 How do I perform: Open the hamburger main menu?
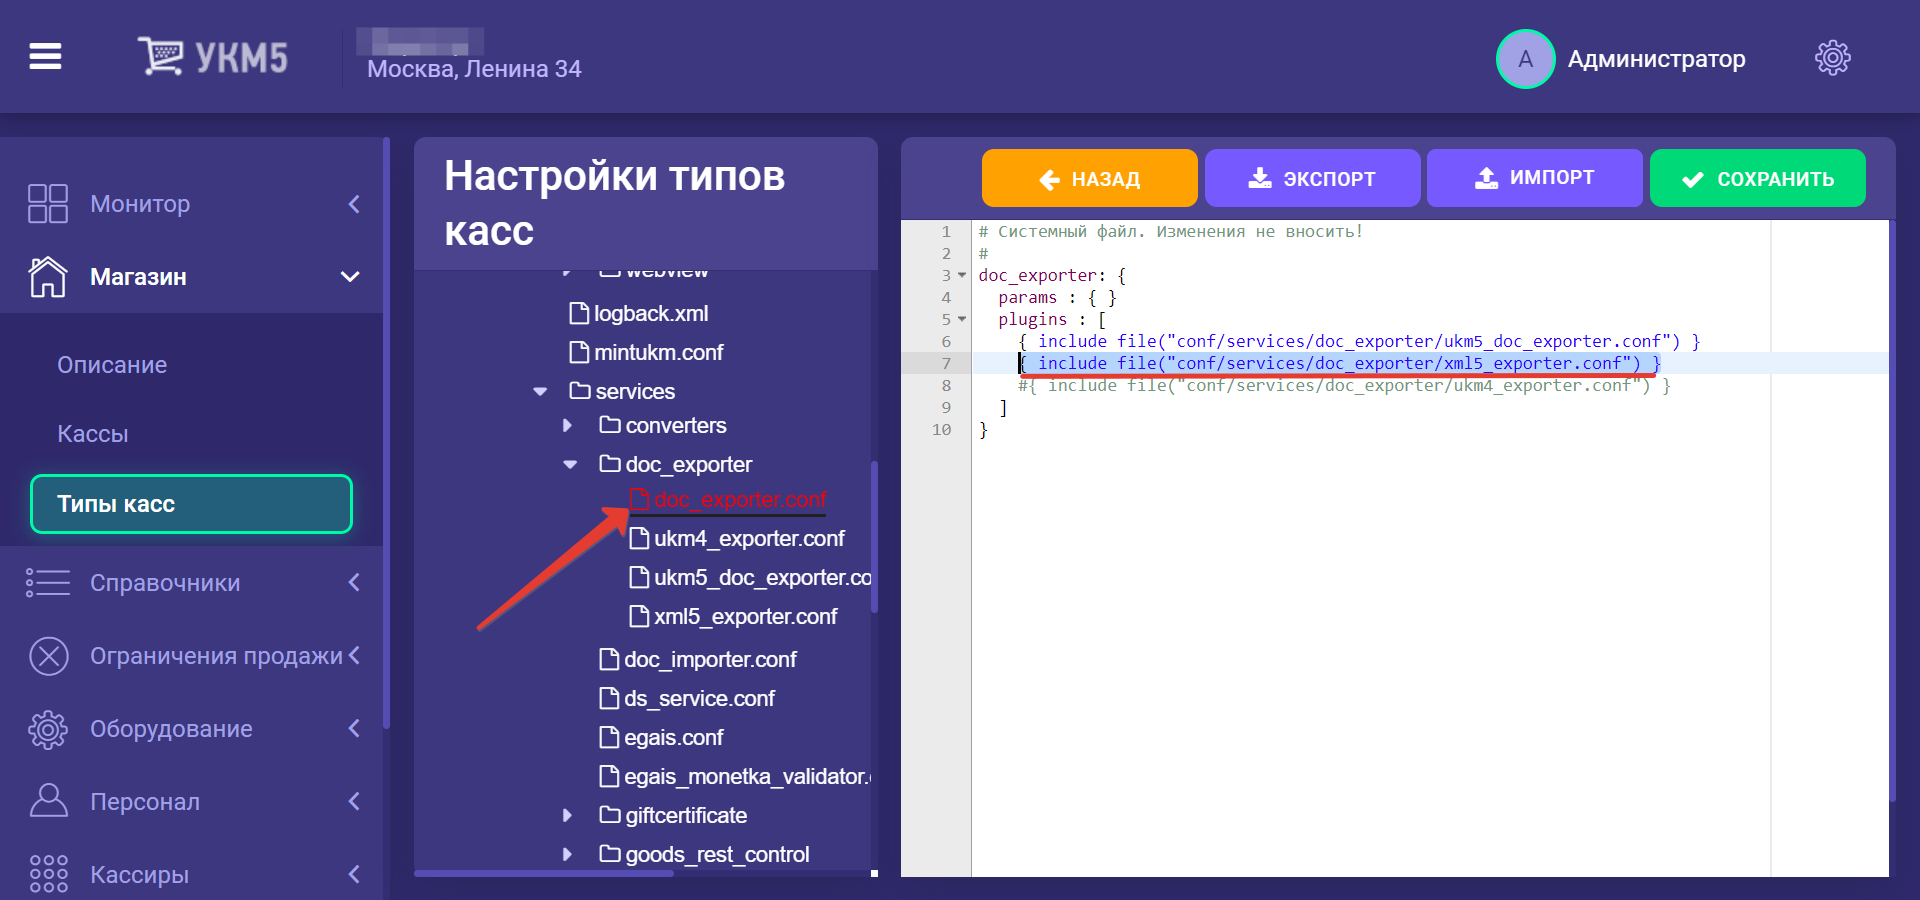pos(45,57)
